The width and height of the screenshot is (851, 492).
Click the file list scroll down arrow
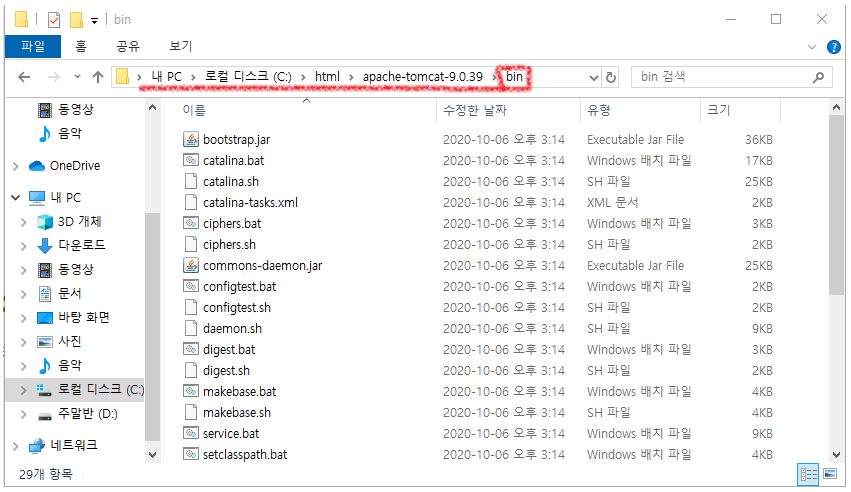[836, 455]
